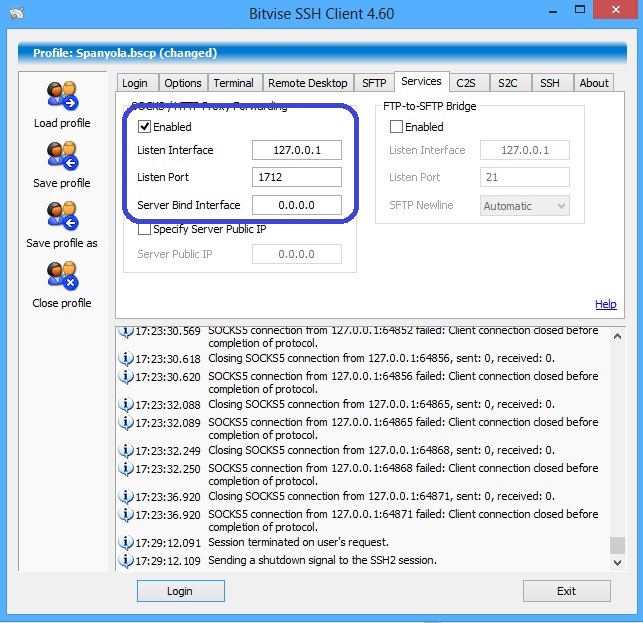Open the Terminal tab
This screenshot has width=643, height=623.
234,83
